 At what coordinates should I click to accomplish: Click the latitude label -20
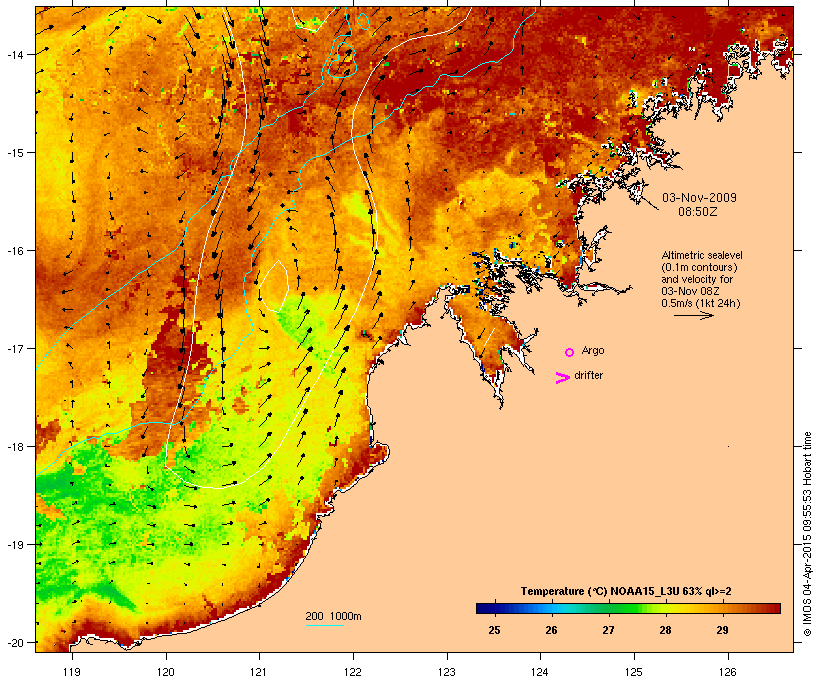click(x=15, y=642)
